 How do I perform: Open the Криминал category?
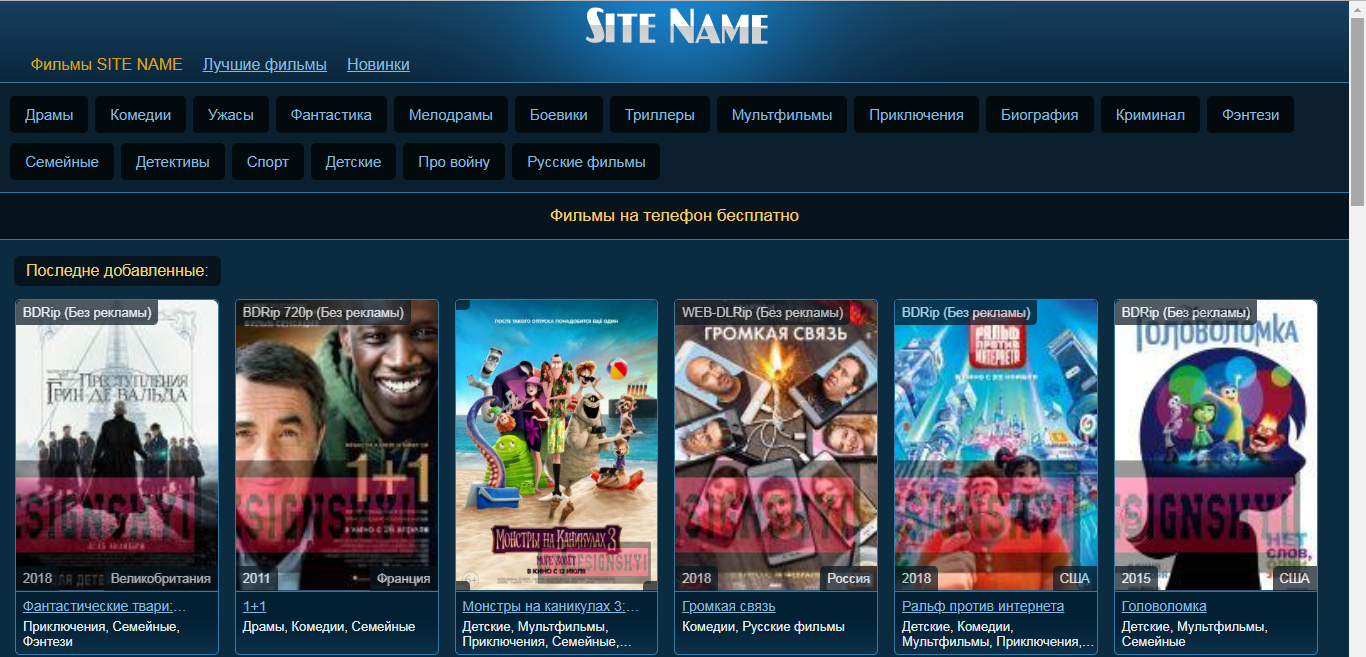click(1150, 115)
